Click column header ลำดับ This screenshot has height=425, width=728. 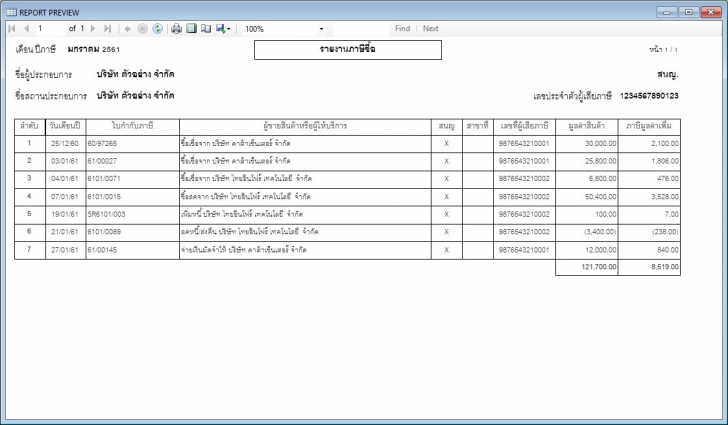(x=29, y=126)
